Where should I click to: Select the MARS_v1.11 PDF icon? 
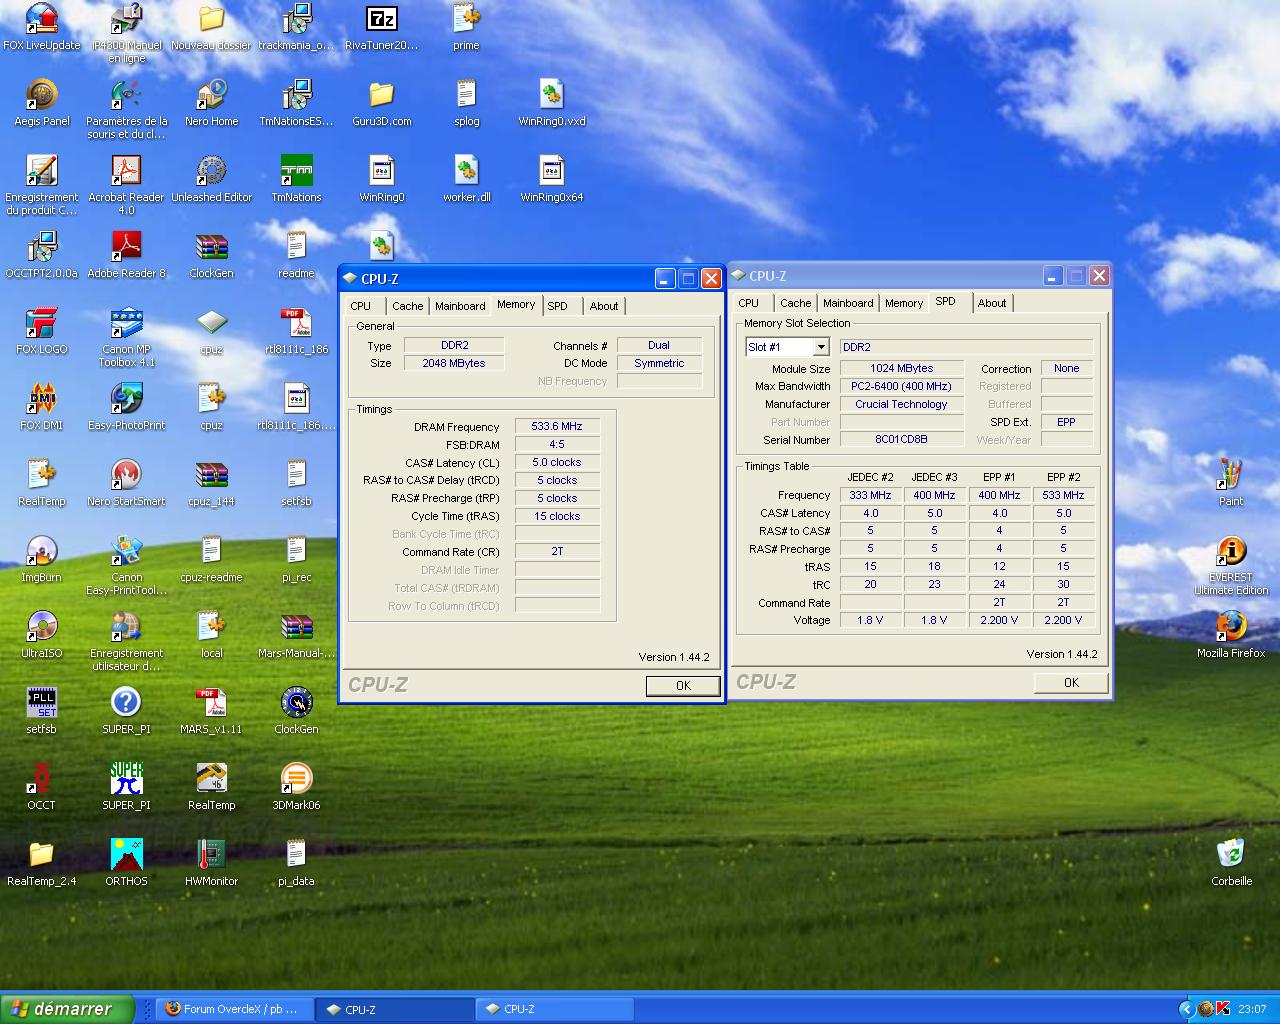coord(211,710)
